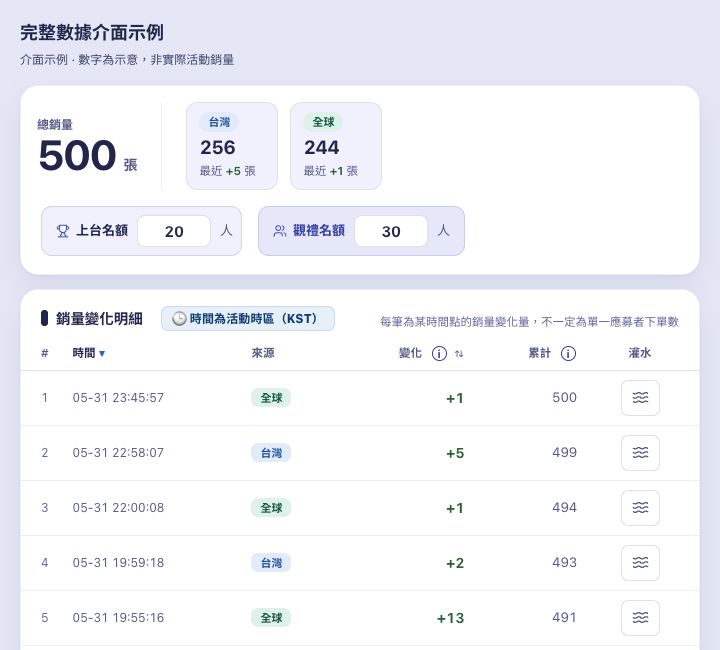This screenshot has height=650, width=720.
Task: Click the info icon next to 累計
Action: [568, 353]
